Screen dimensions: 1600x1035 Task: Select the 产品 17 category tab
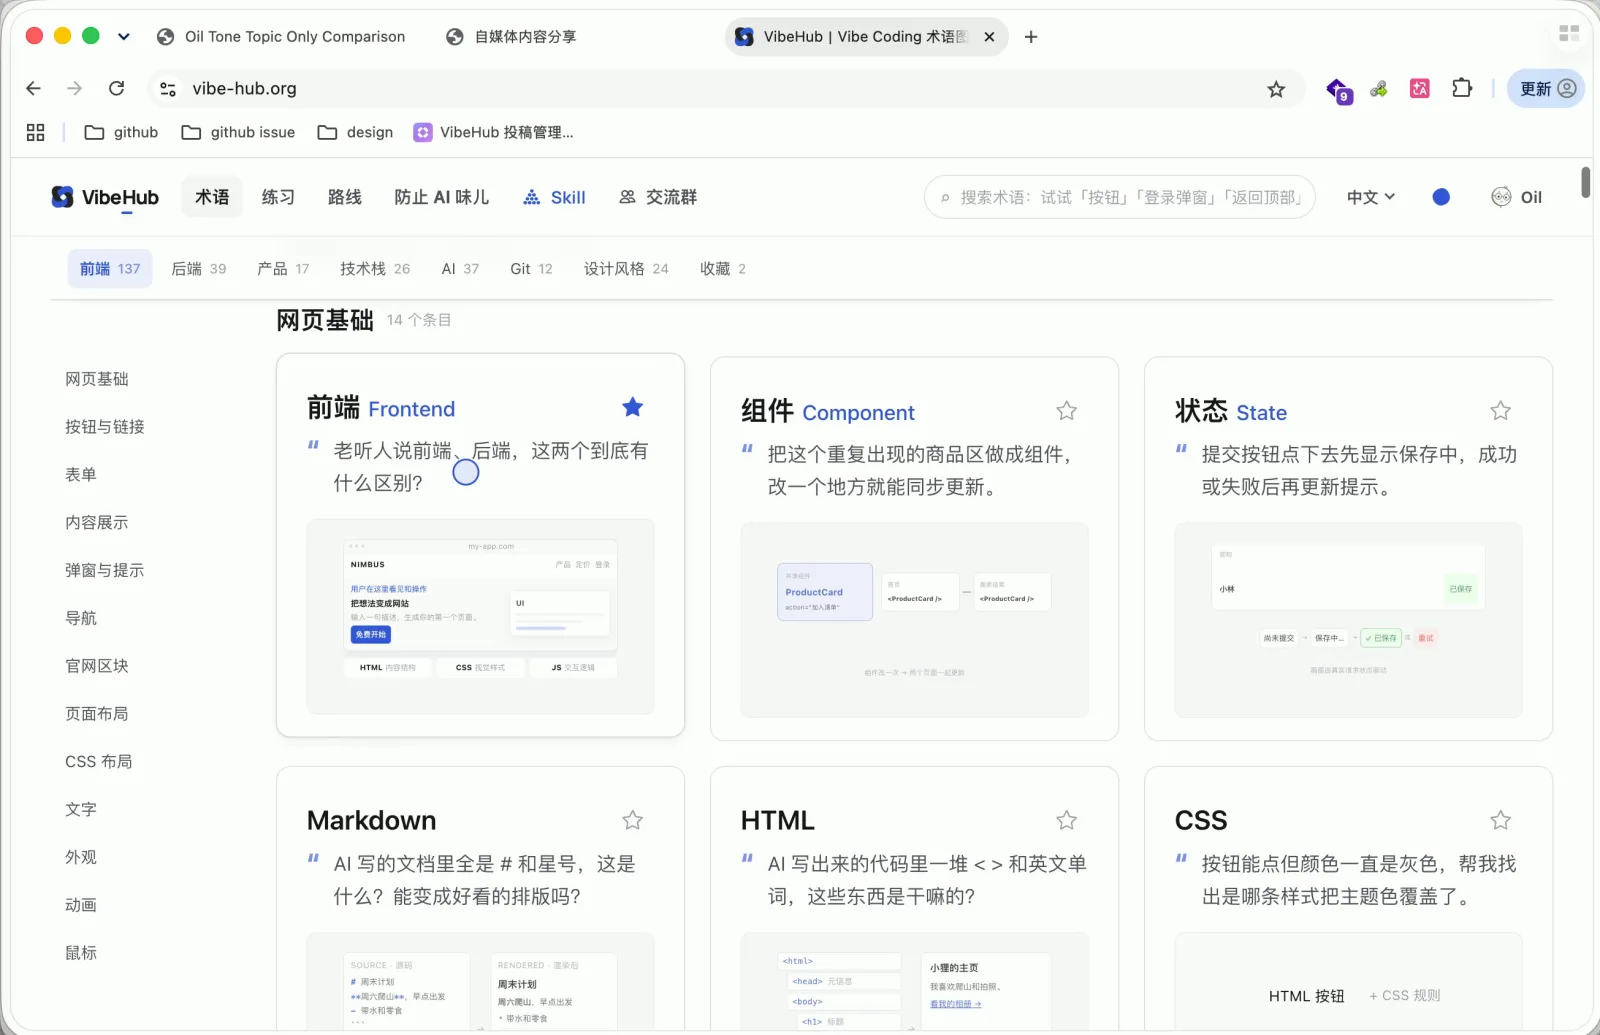283,269
